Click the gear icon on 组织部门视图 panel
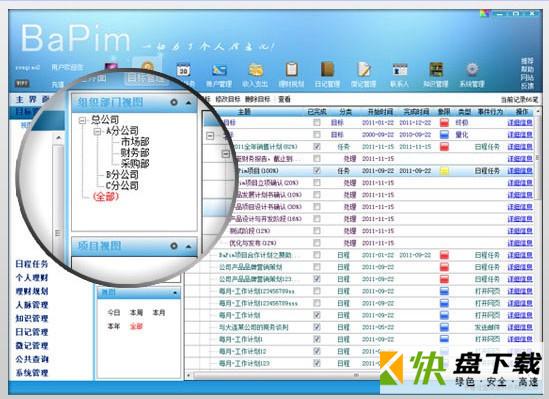The width and height of the screenshot is (549, 399). tap(174, 102)
